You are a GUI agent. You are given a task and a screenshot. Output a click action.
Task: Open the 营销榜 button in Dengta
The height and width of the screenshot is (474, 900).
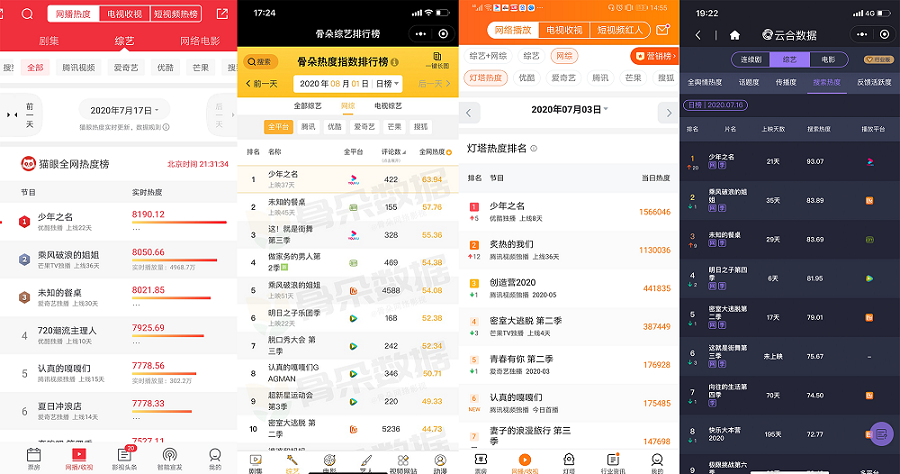coord(655,56)
